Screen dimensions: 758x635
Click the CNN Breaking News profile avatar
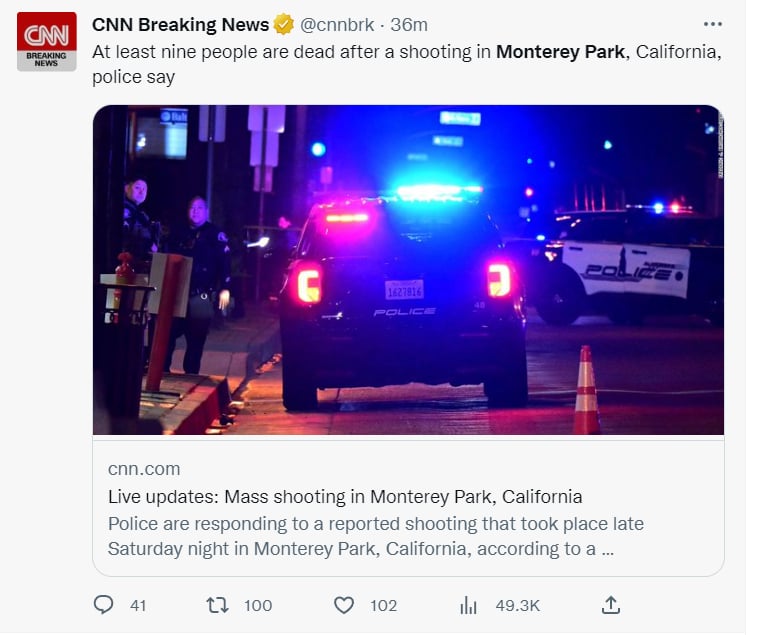[x=47, y=42]
